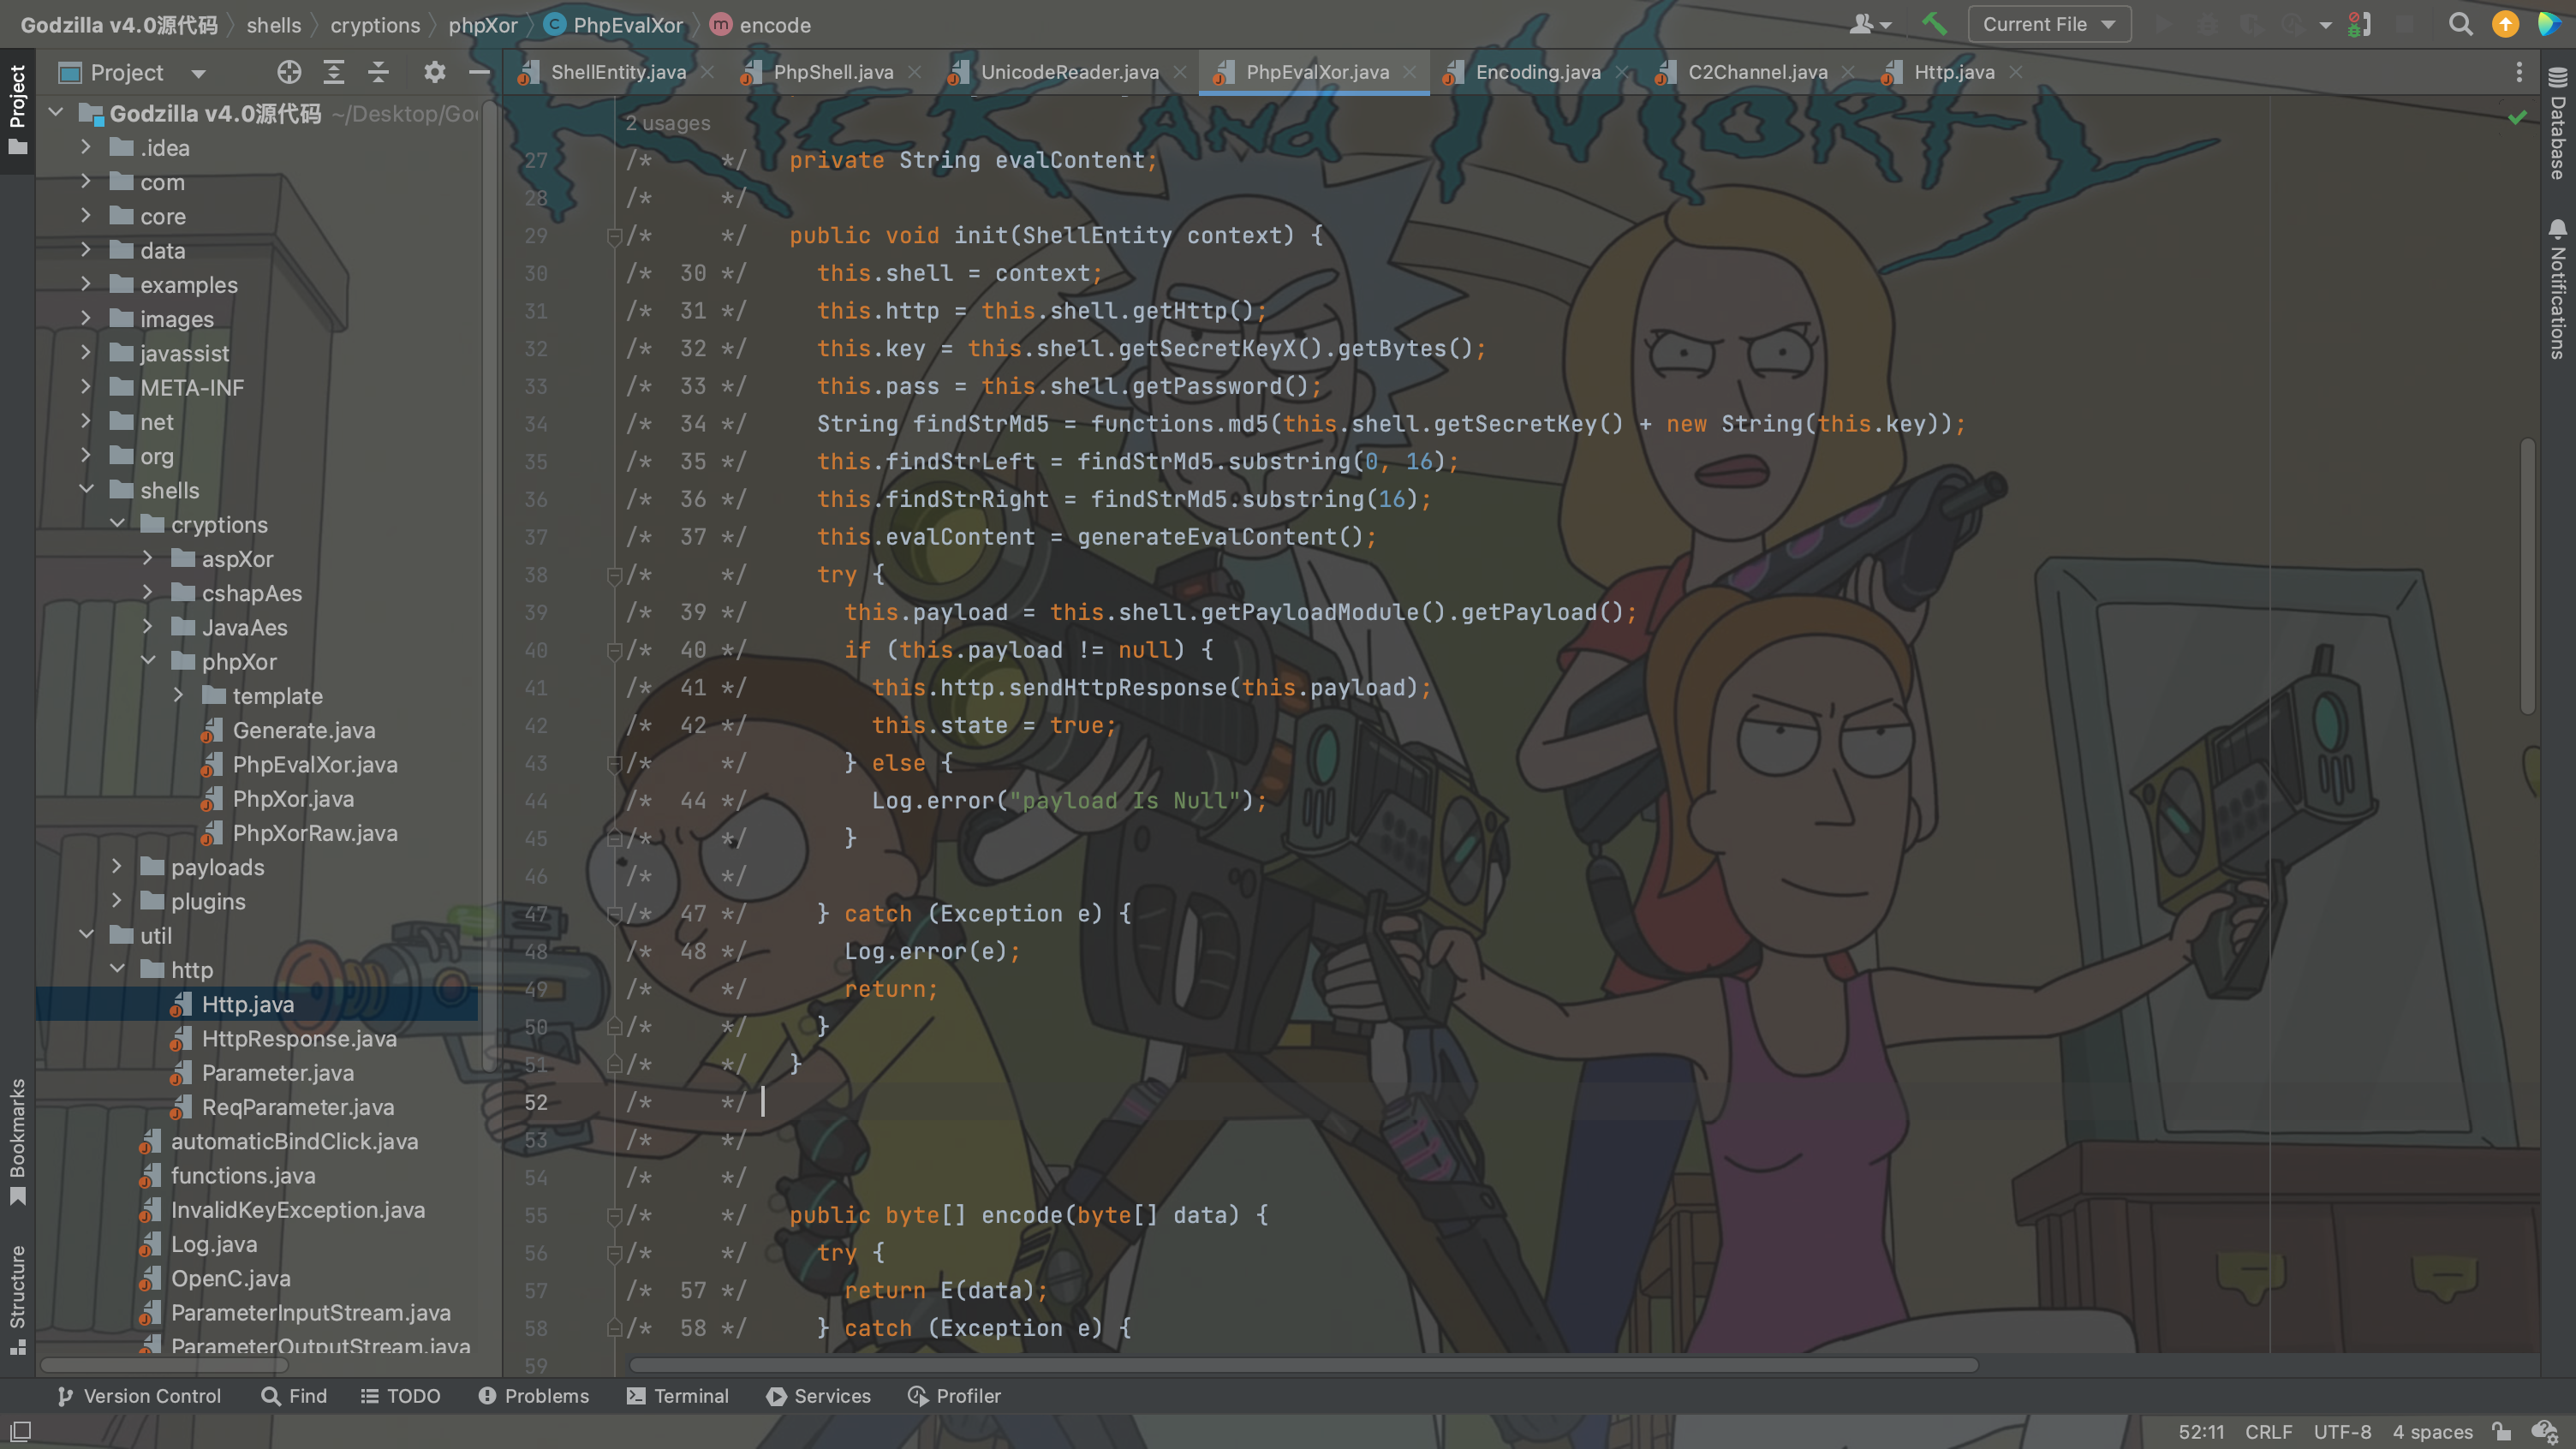Click the CRLF line separator in status bar

click(2268, 1431)
